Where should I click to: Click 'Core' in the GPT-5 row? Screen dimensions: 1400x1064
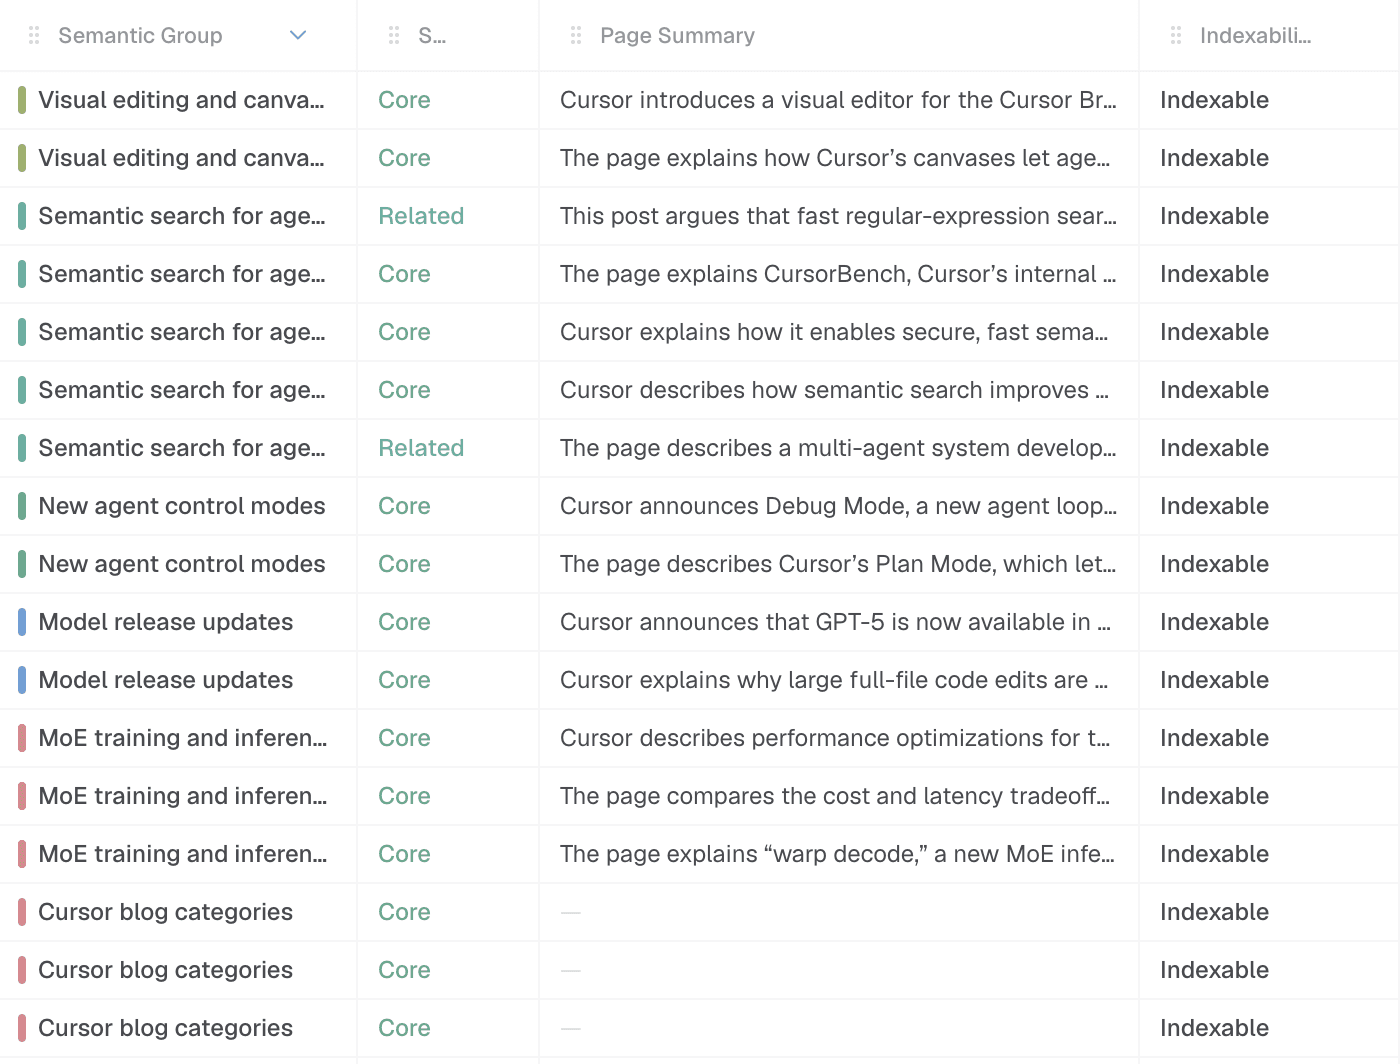[404, 622]
